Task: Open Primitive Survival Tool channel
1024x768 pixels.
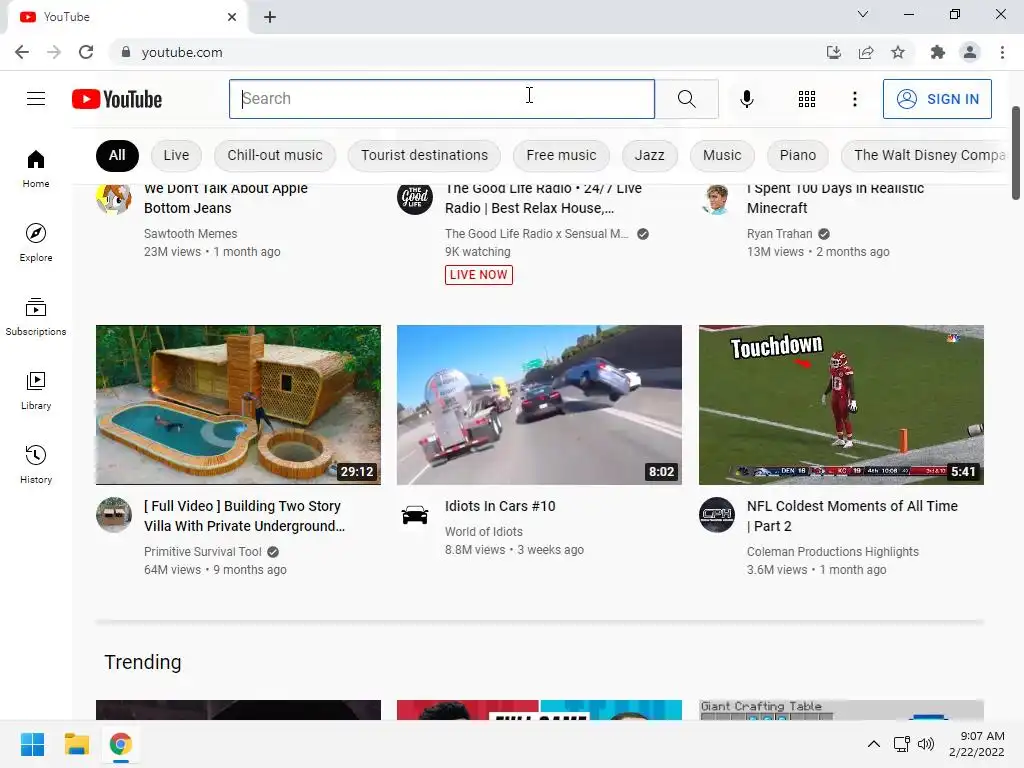Action: pos(202,552)
